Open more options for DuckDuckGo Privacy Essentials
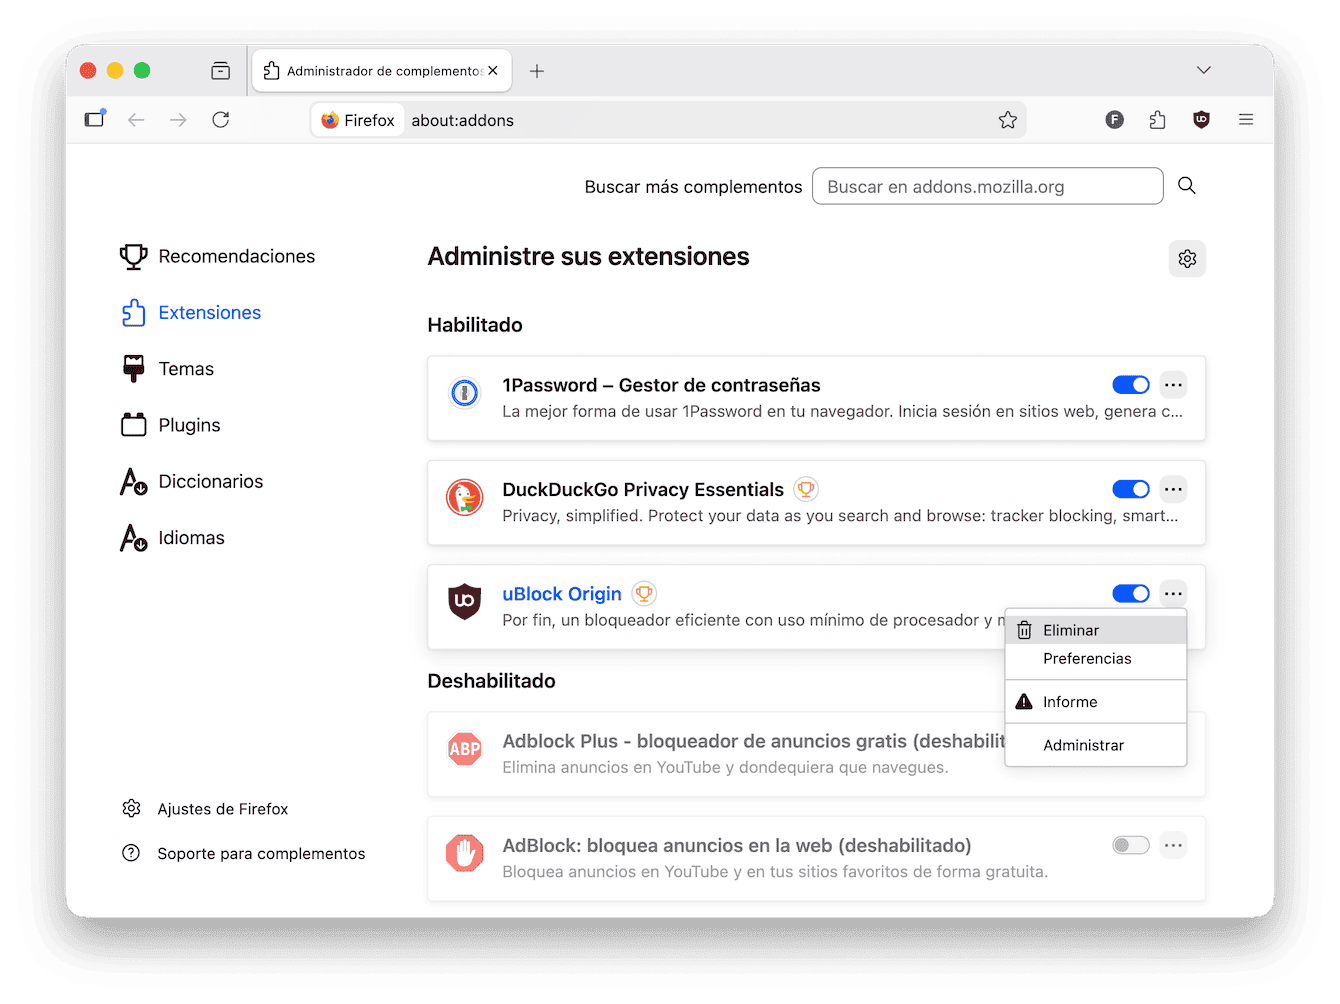This screenshot has width=1340, height=1004. (1173, 489)
